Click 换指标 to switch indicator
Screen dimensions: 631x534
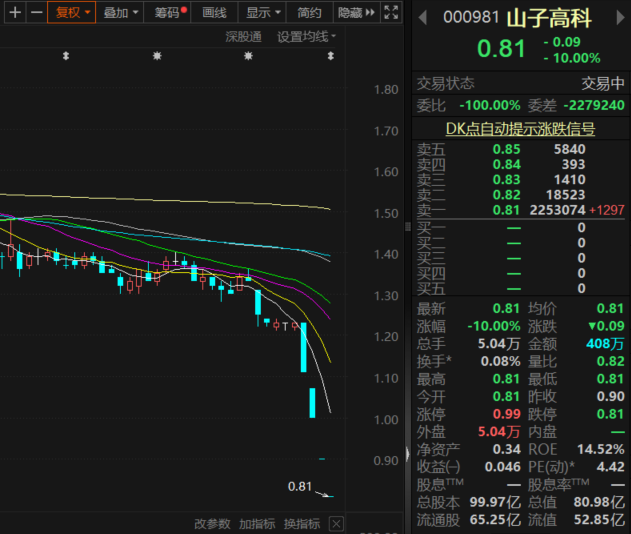tap(302, 524)
